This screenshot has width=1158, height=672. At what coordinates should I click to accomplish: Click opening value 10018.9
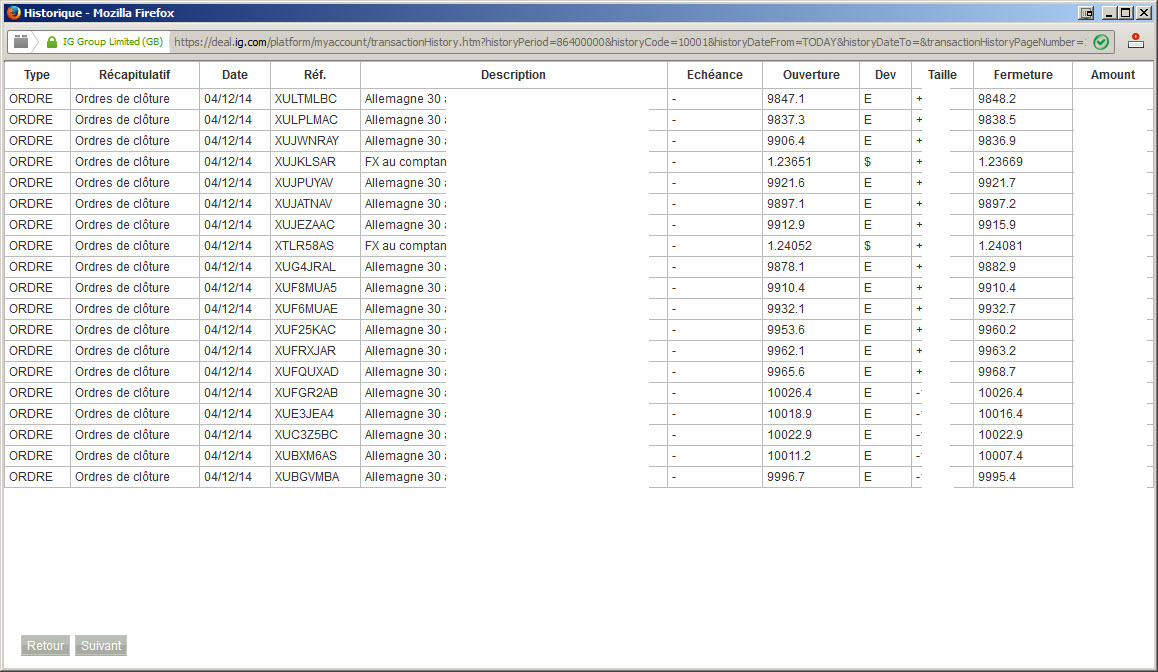click(x=789, y=414)
